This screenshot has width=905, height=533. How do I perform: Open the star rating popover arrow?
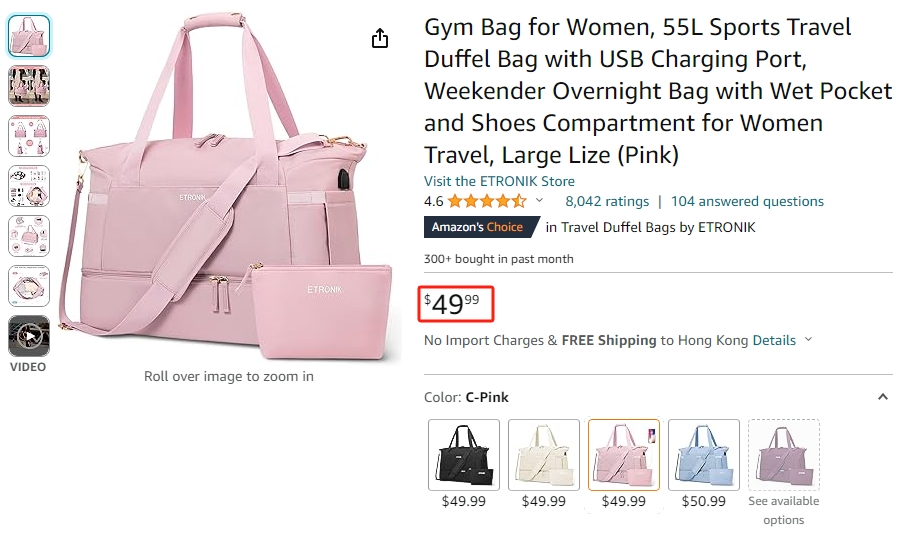(539, 201)
